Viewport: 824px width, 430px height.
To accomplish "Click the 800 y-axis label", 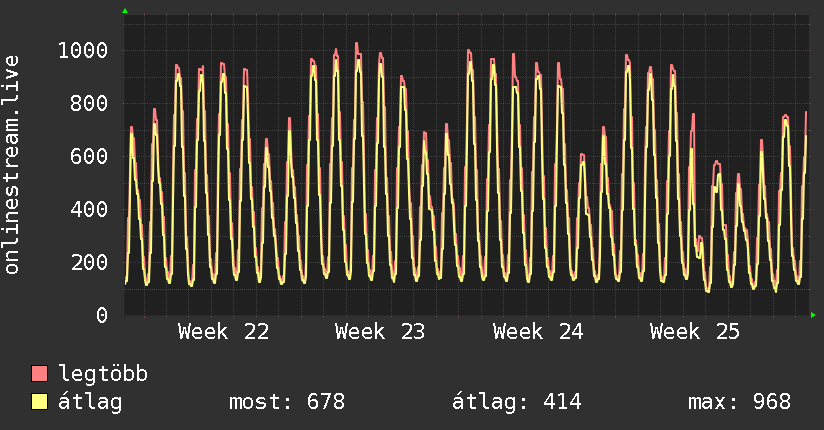I will pos(89,104).
